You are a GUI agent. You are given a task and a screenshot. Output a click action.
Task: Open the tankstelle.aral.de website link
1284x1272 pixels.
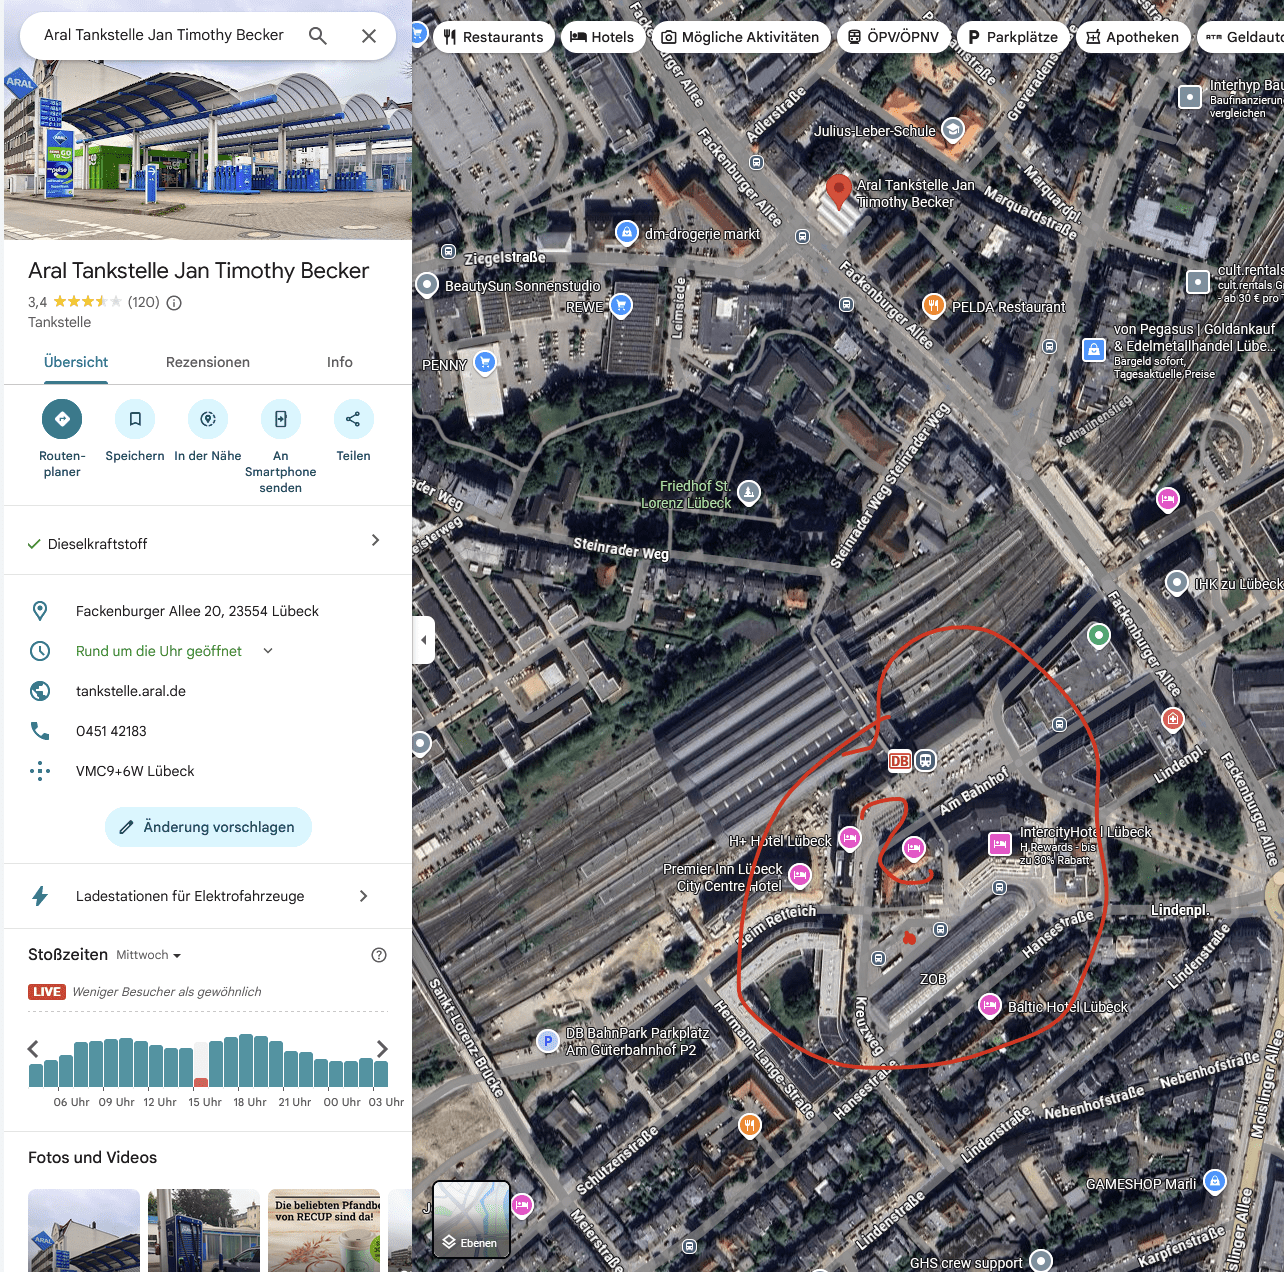131,691
